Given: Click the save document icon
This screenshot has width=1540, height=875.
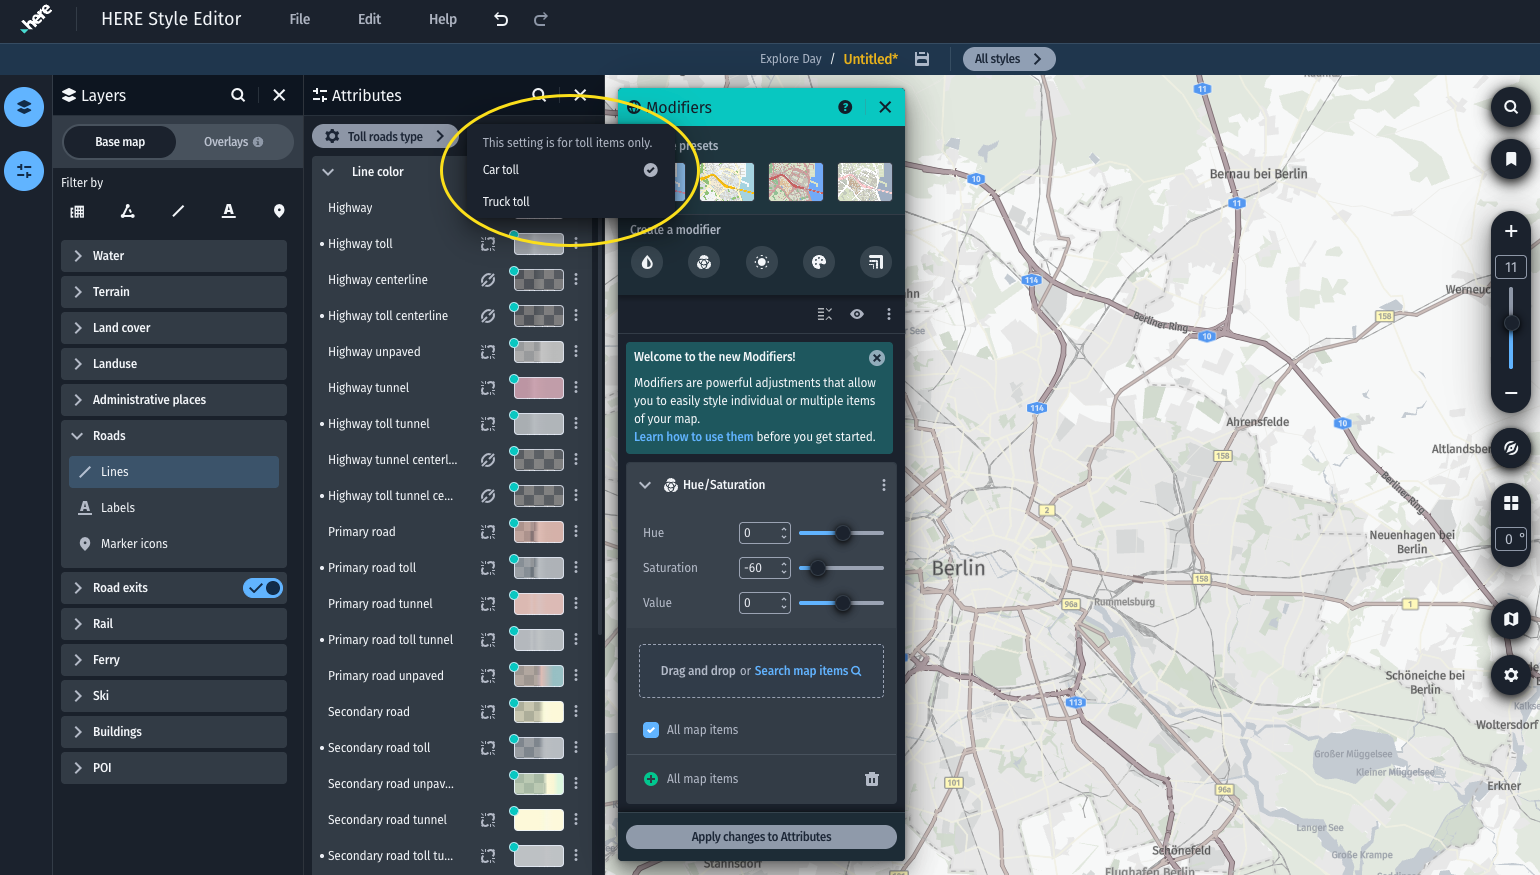Looking at the screenshot, I should pyautogui.click(x=922, y=59).
